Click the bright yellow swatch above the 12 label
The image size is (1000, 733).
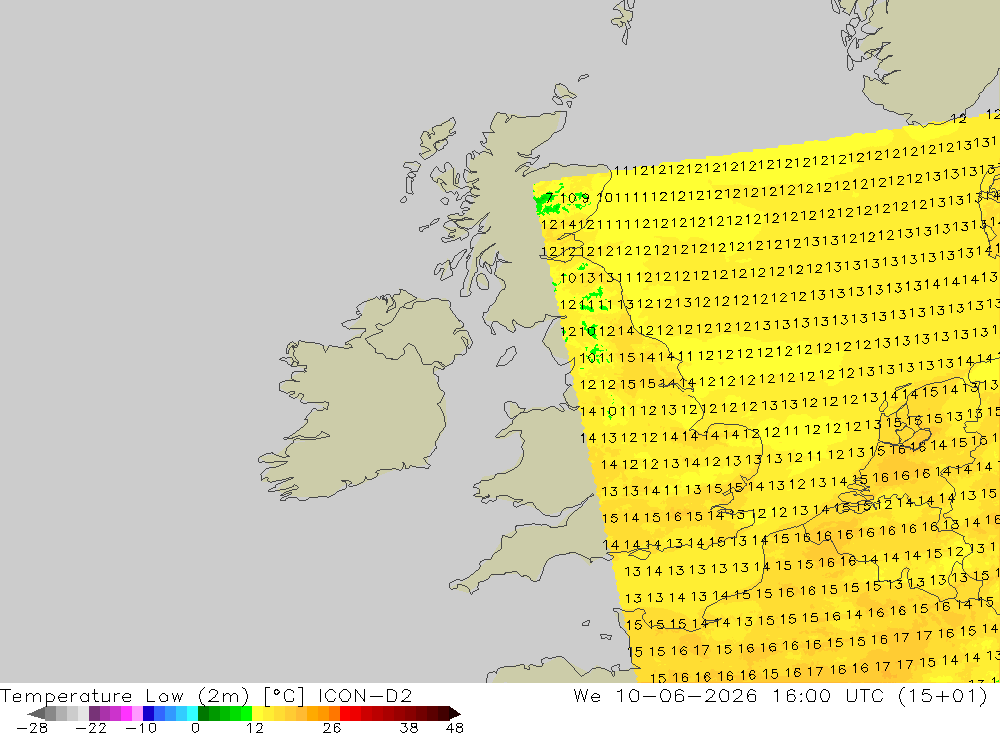(x=258, y=713)
